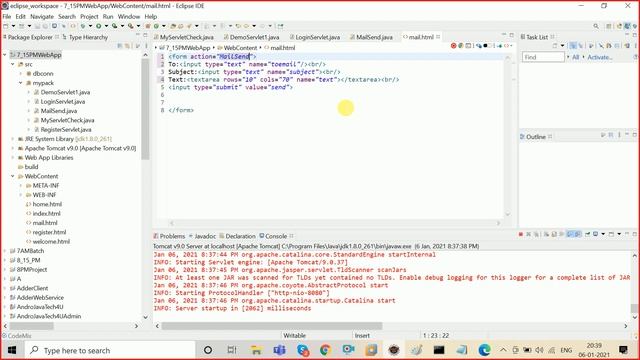Collapse the WebContent folder
The image size is (640, 360).
tap(13, 176)
